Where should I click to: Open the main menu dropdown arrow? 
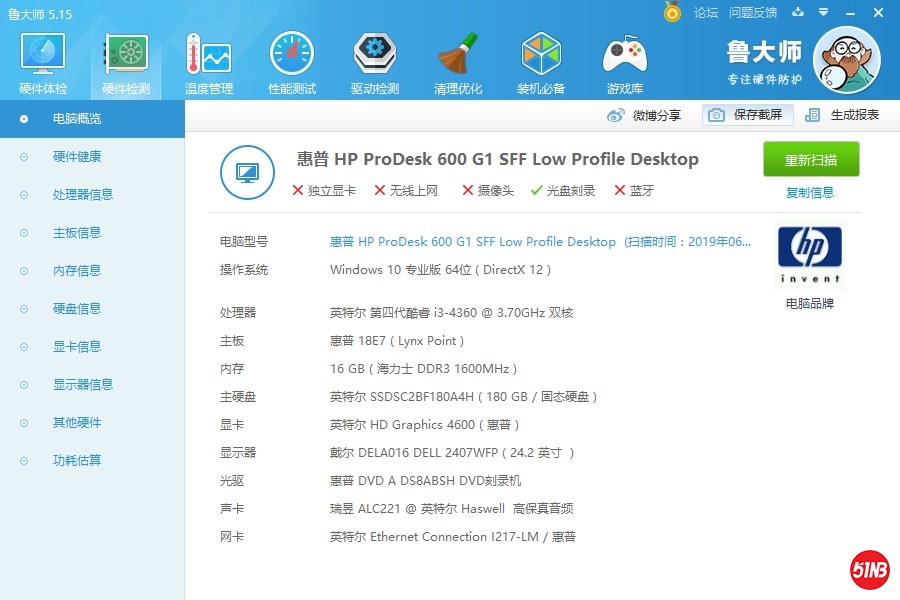pyautogui.click(x=824, y=12)
